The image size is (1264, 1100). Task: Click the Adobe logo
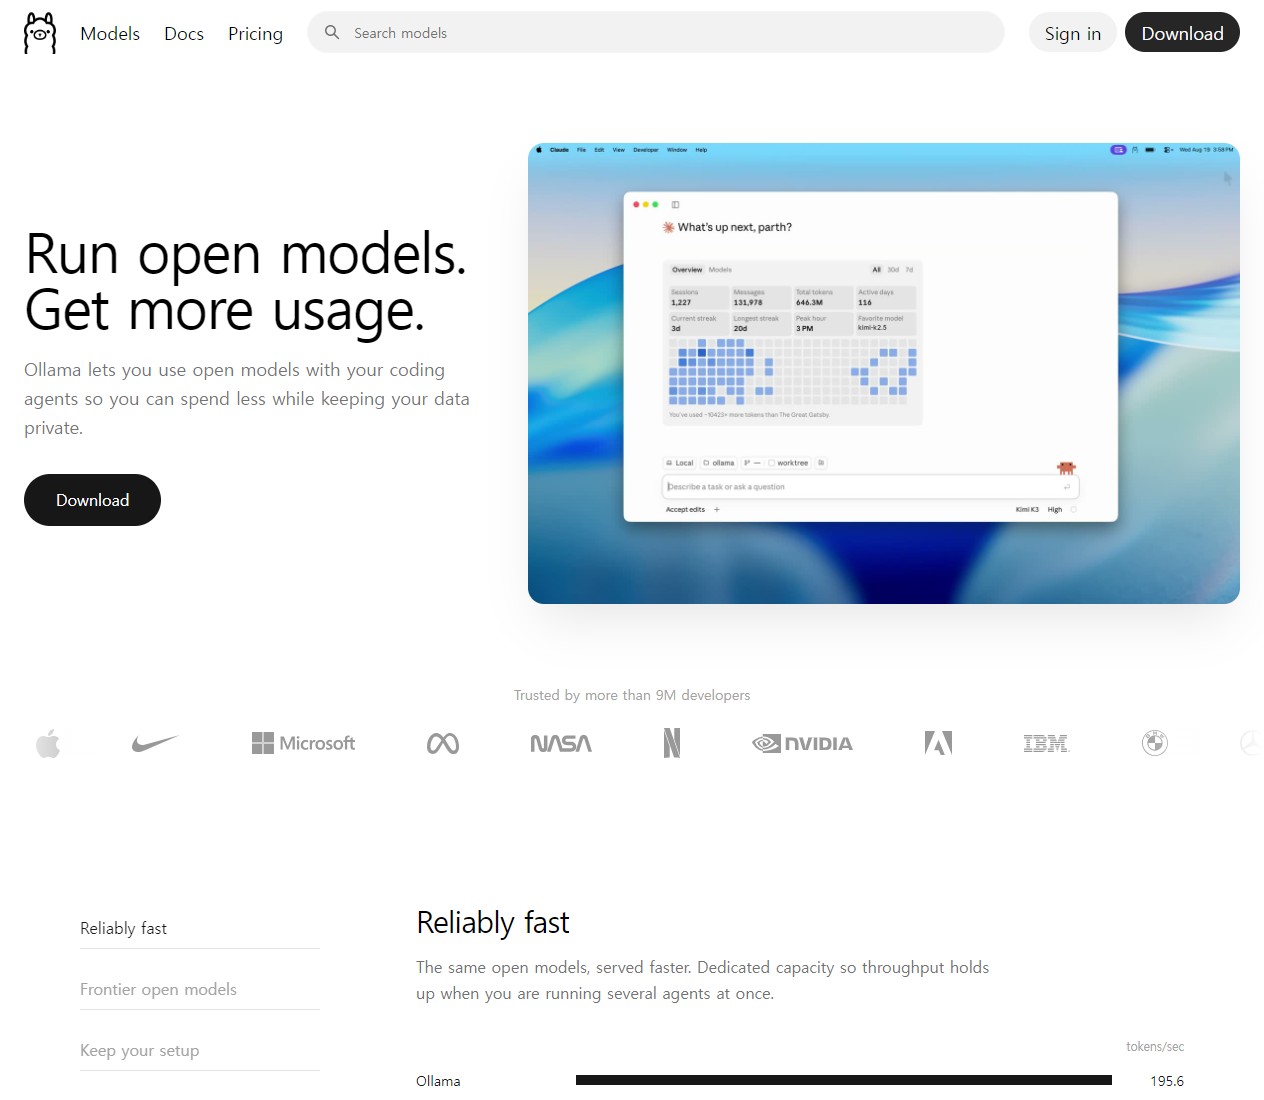[938, 743]
